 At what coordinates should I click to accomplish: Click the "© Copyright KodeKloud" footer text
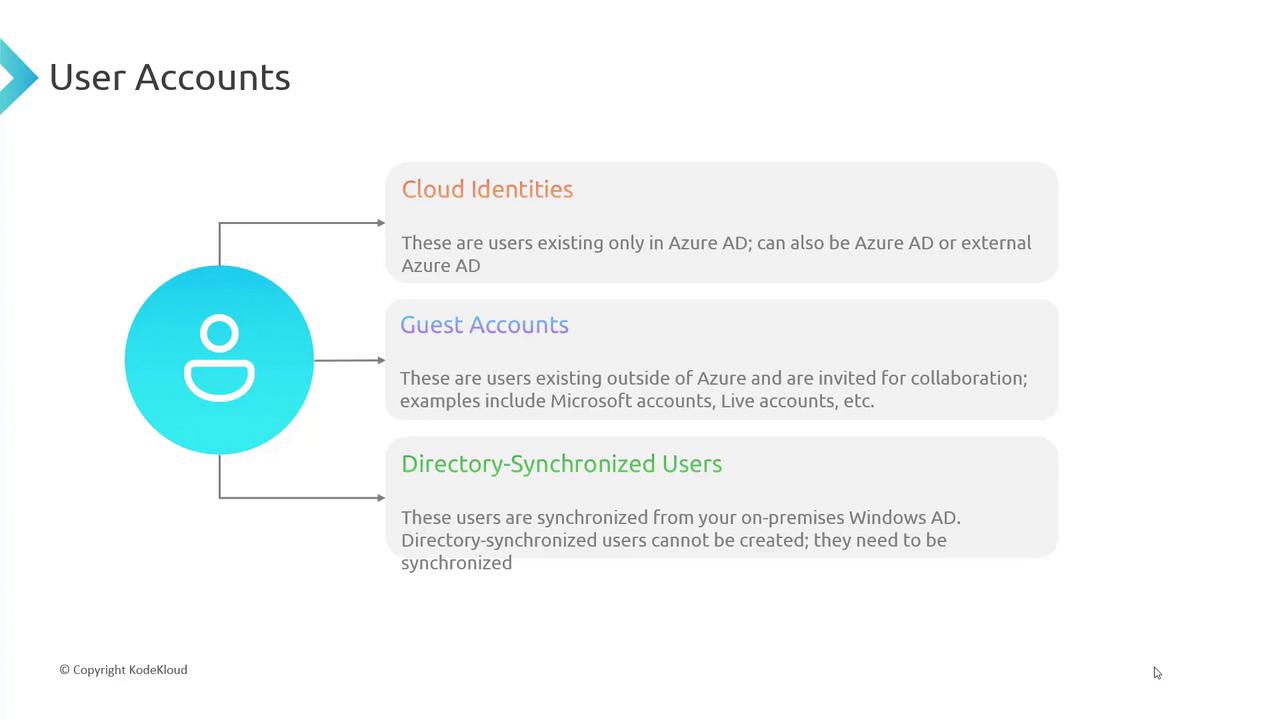[x=123, y=670]
